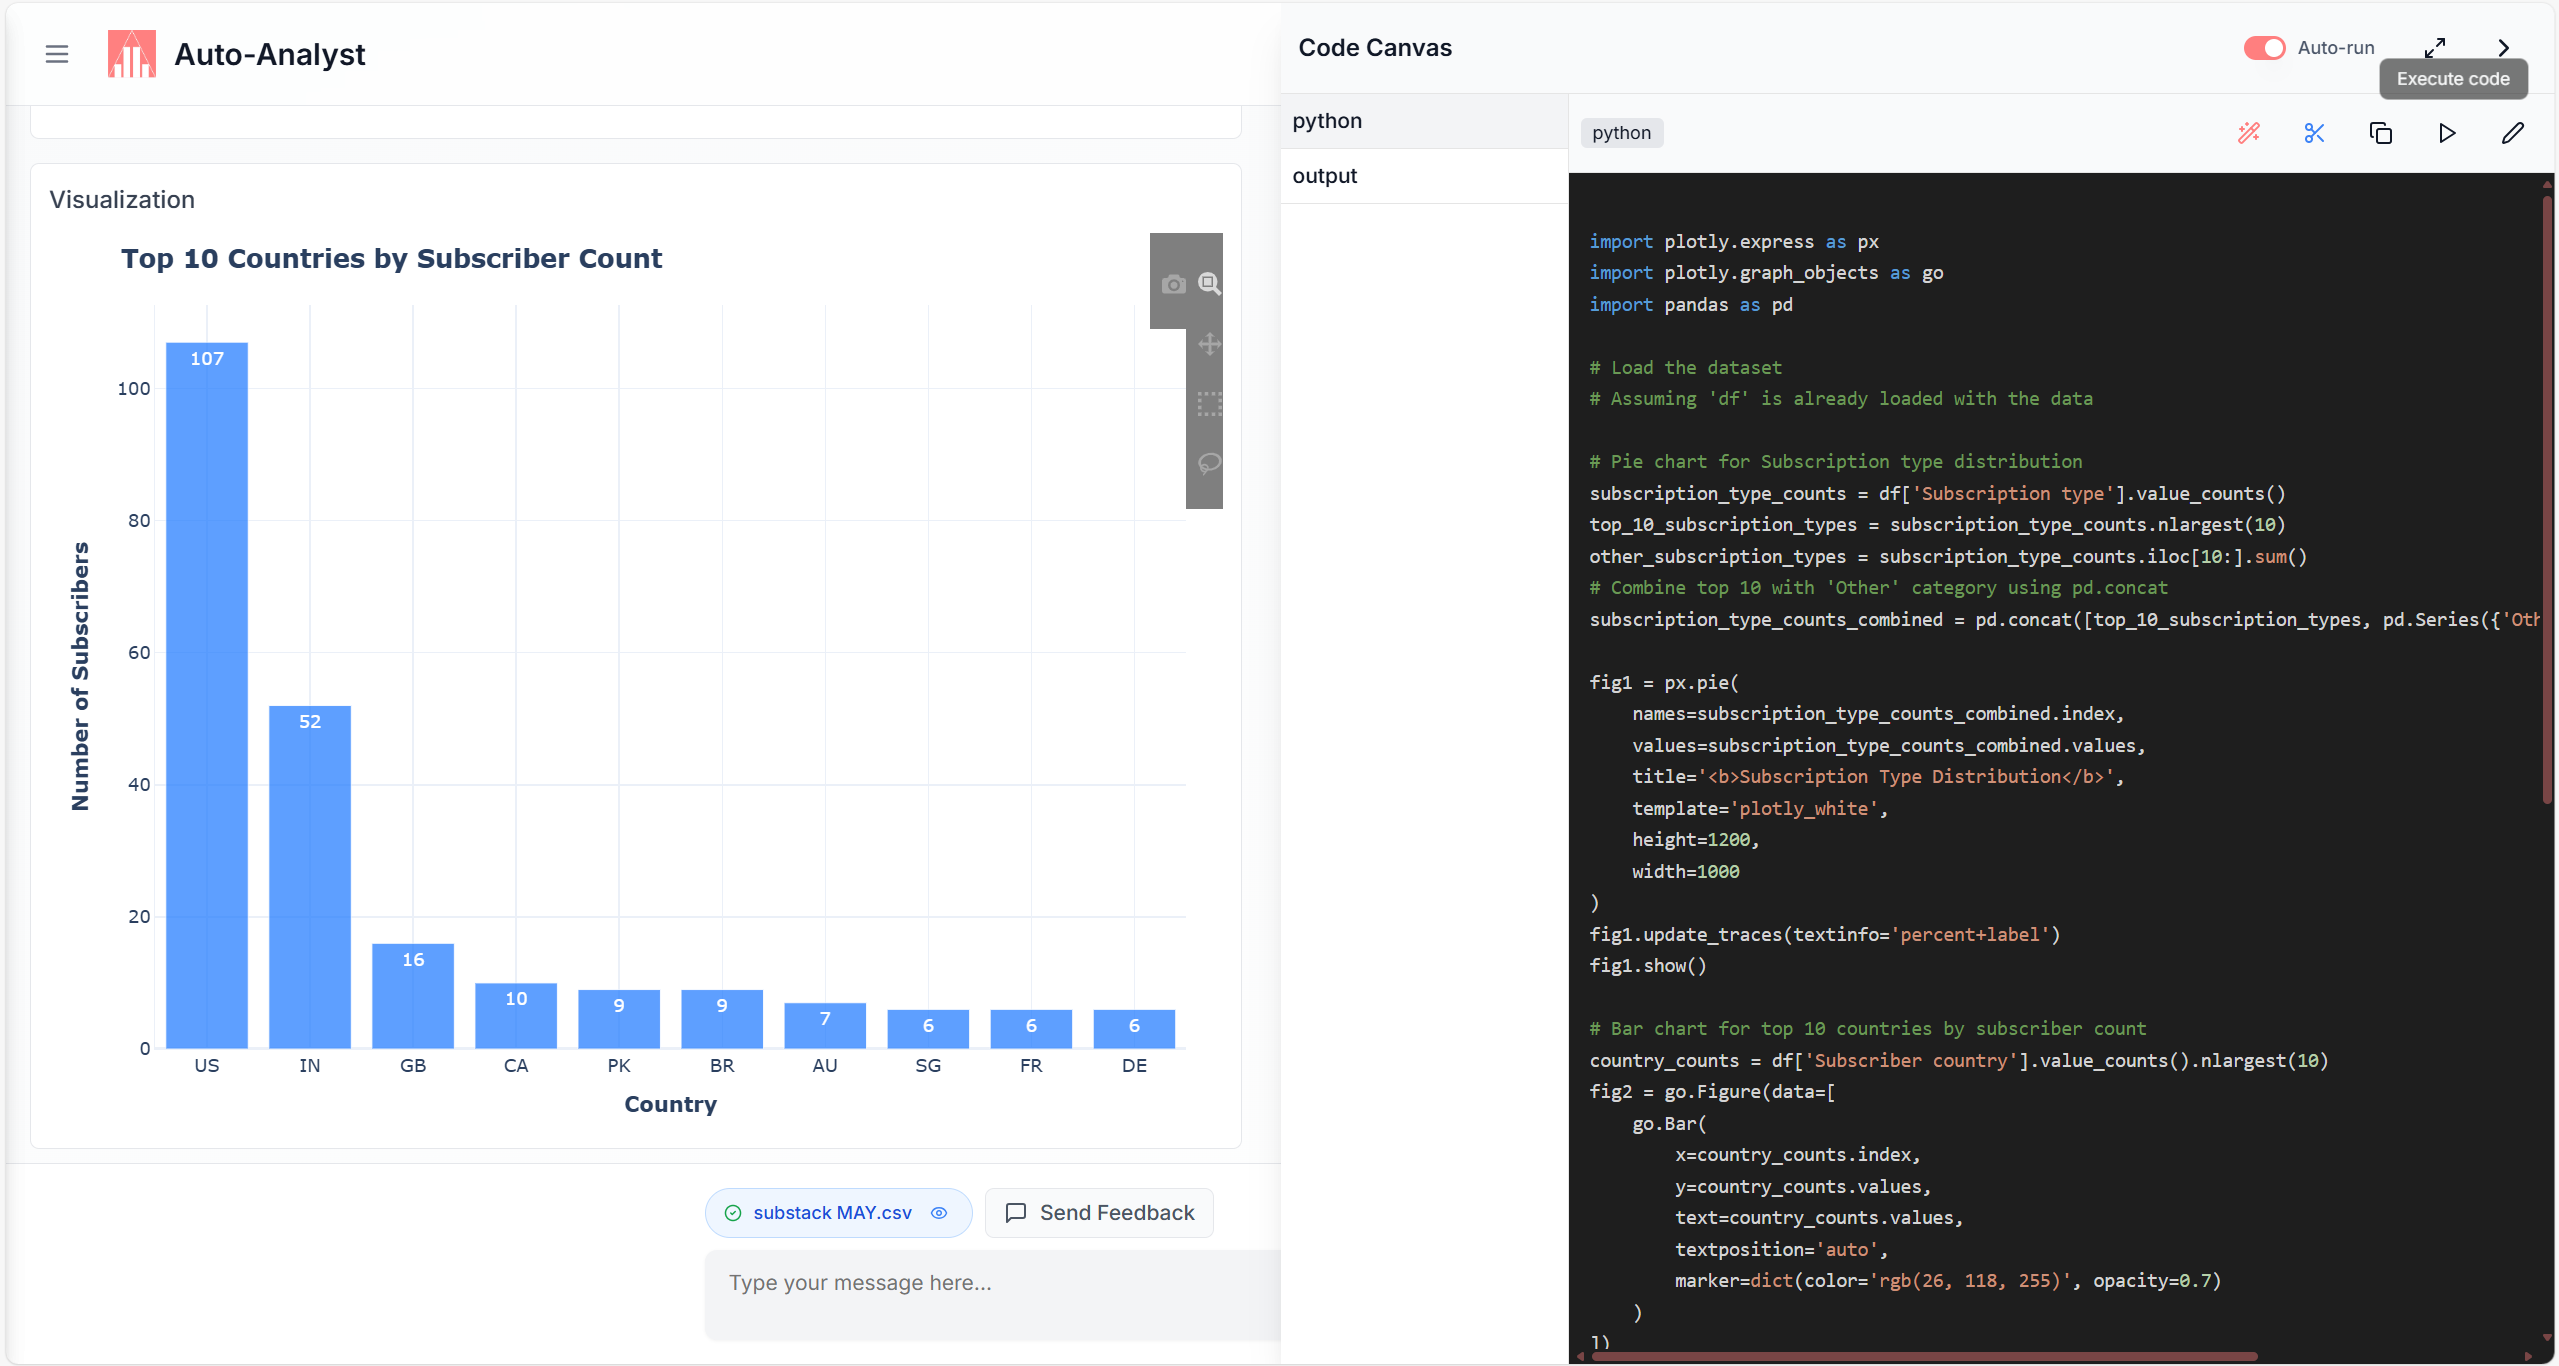This screenshot has height=1366, width=2559.
Task: Collapse the Code Canvas panel chevron
Action: (x=2503, y=48)
